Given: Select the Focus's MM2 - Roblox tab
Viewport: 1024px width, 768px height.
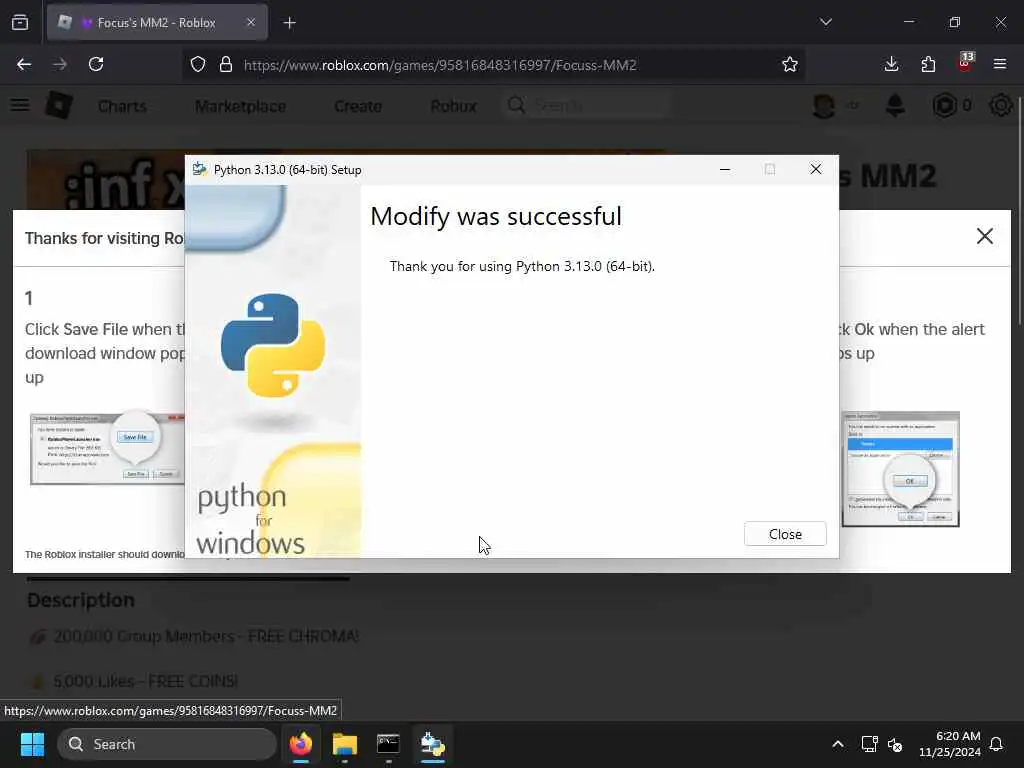Looking at the screenshot, I should [157, 22].
